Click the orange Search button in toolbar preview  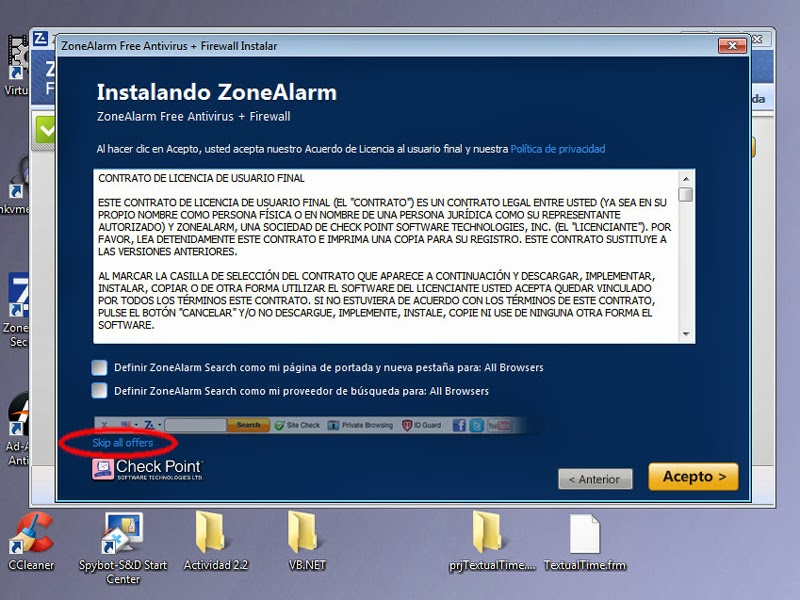(248, 425)
